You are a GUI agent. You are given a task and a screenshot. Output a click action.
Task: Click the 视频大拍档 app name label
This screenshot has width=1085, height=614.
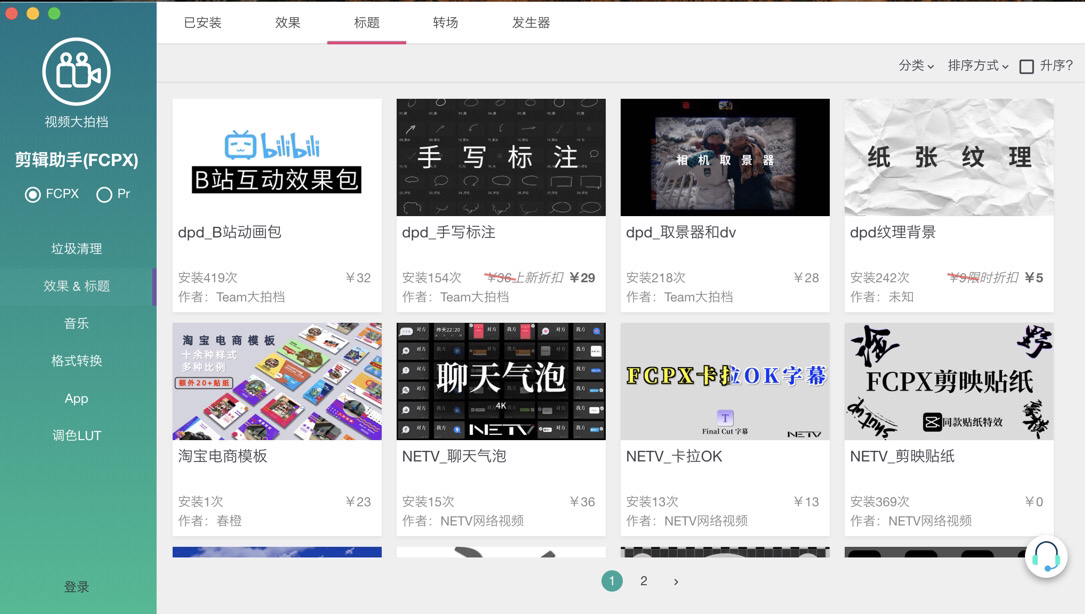pyautogui.click(x=77, y=122)
